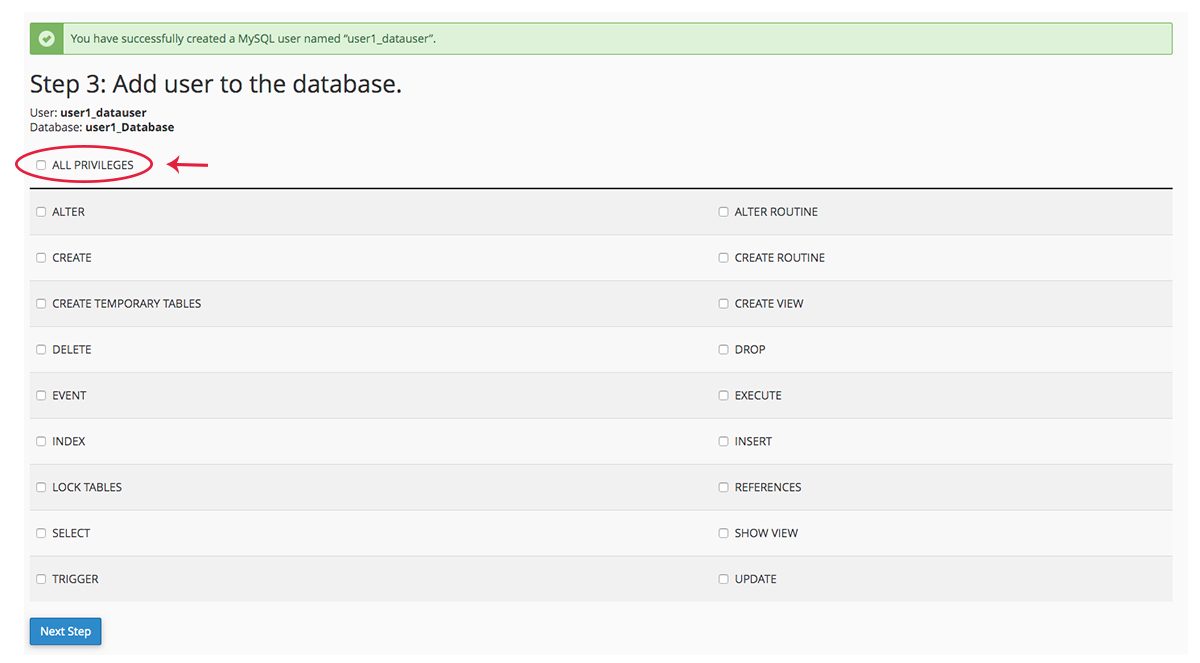Click the success message about MySQL user
The image size is (1200, 663).
pyautogui.click(x=253, y=39)
